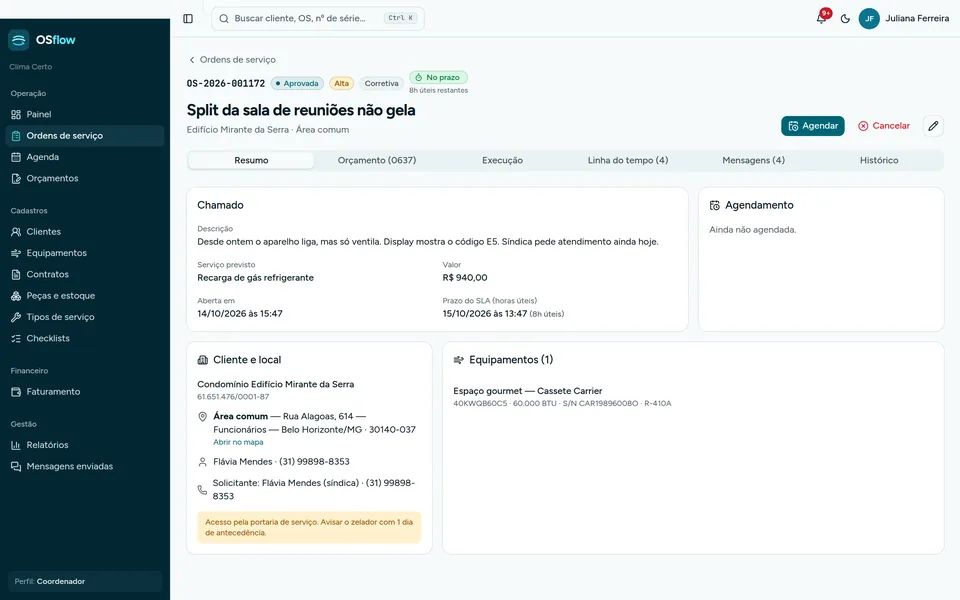Click the Corretiva type badge
The width and height of the screenshot is (960, 600).
tap(381, 83)
